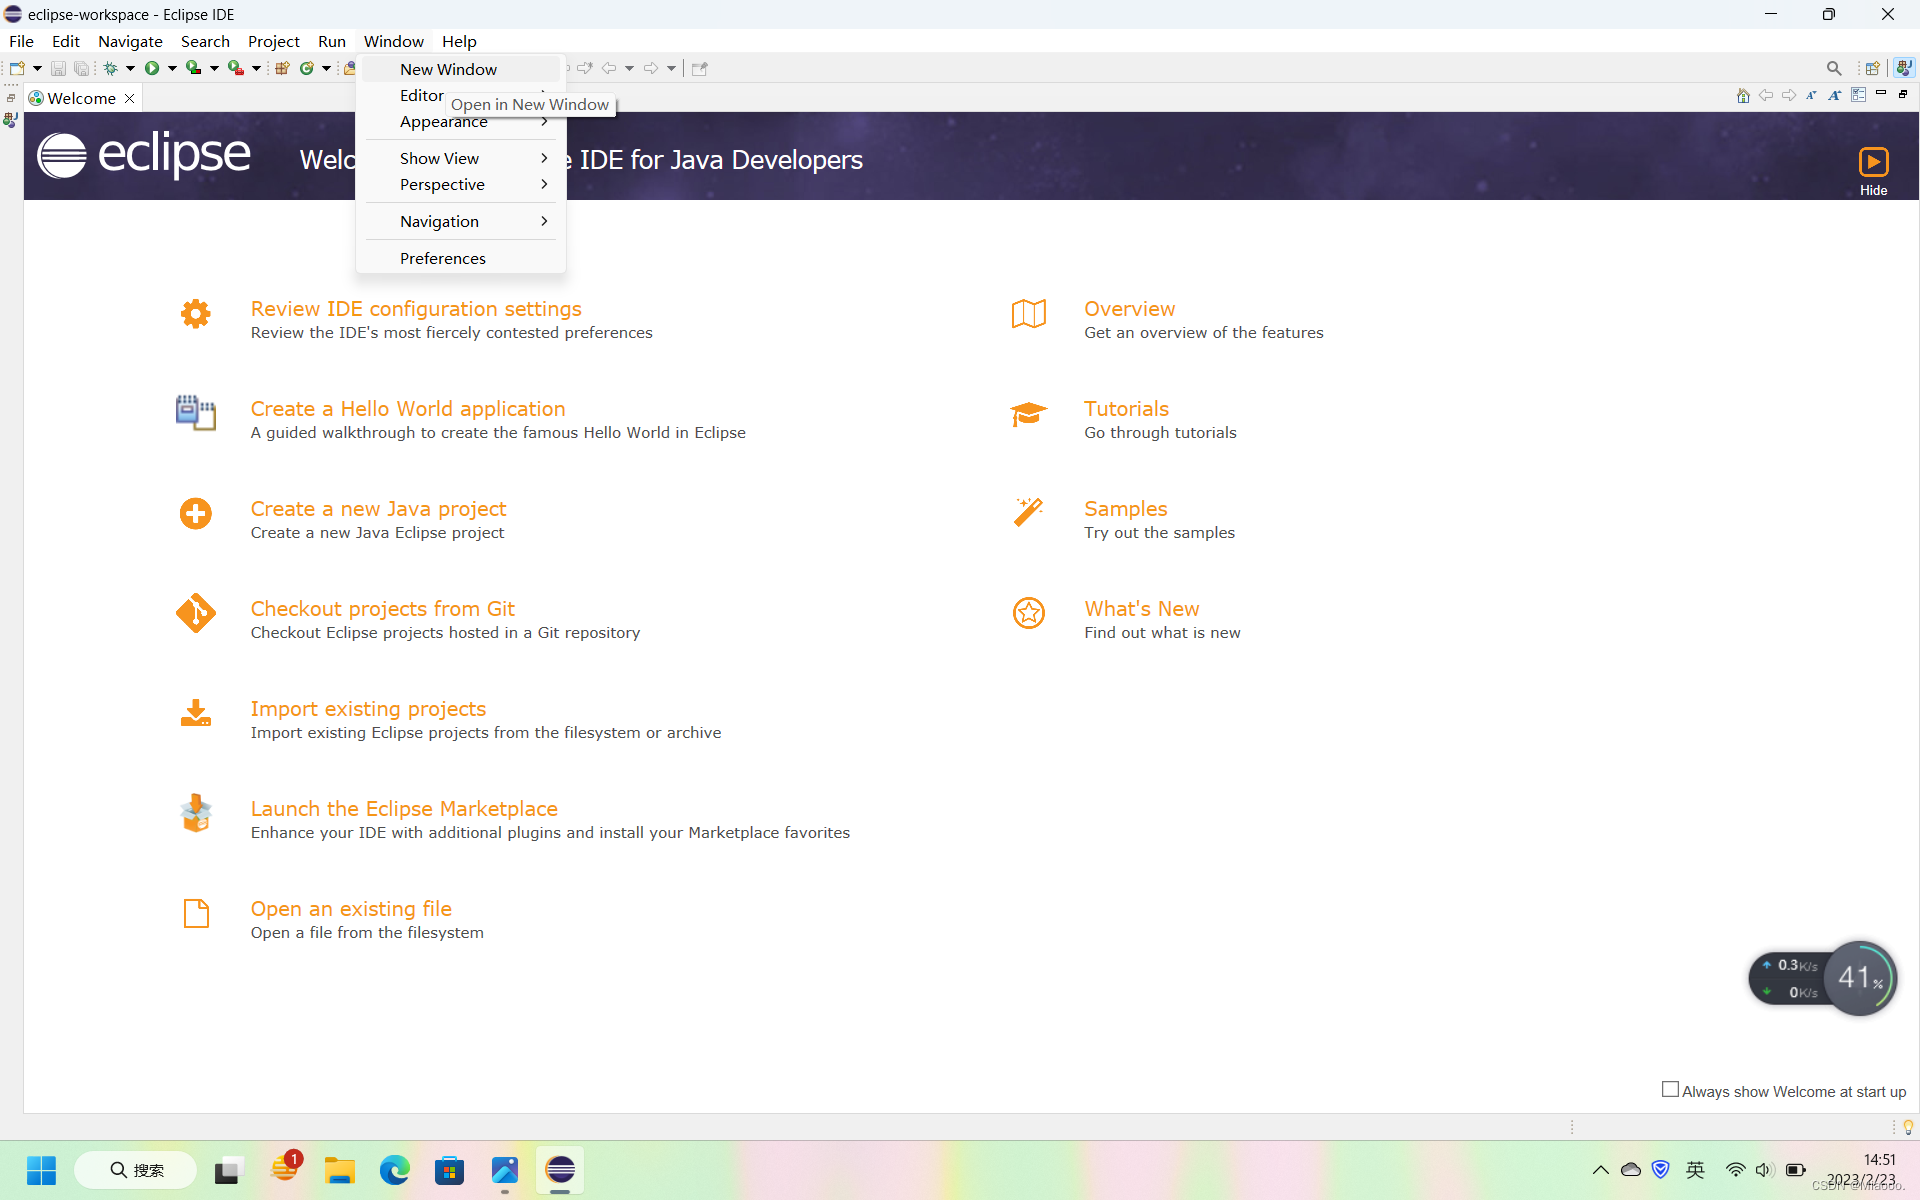1920x1200 pixels.
Task: Open the File menu
Action: pos(21,41)
